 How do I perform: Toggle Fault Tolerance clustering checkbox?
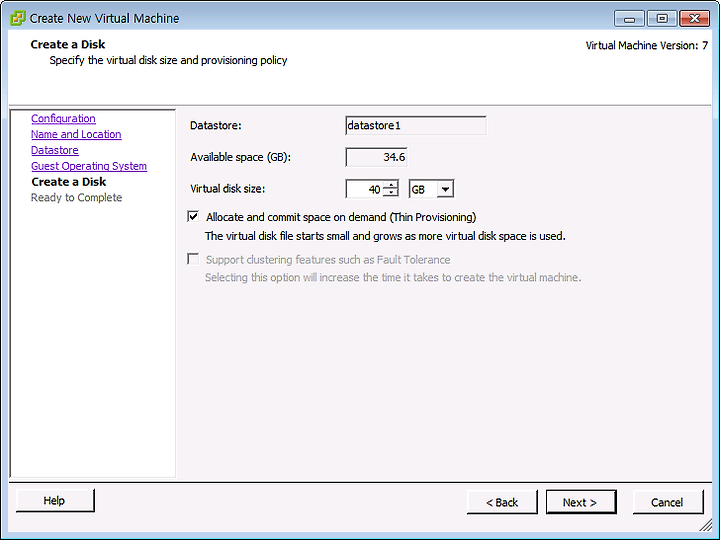(193, 259)
